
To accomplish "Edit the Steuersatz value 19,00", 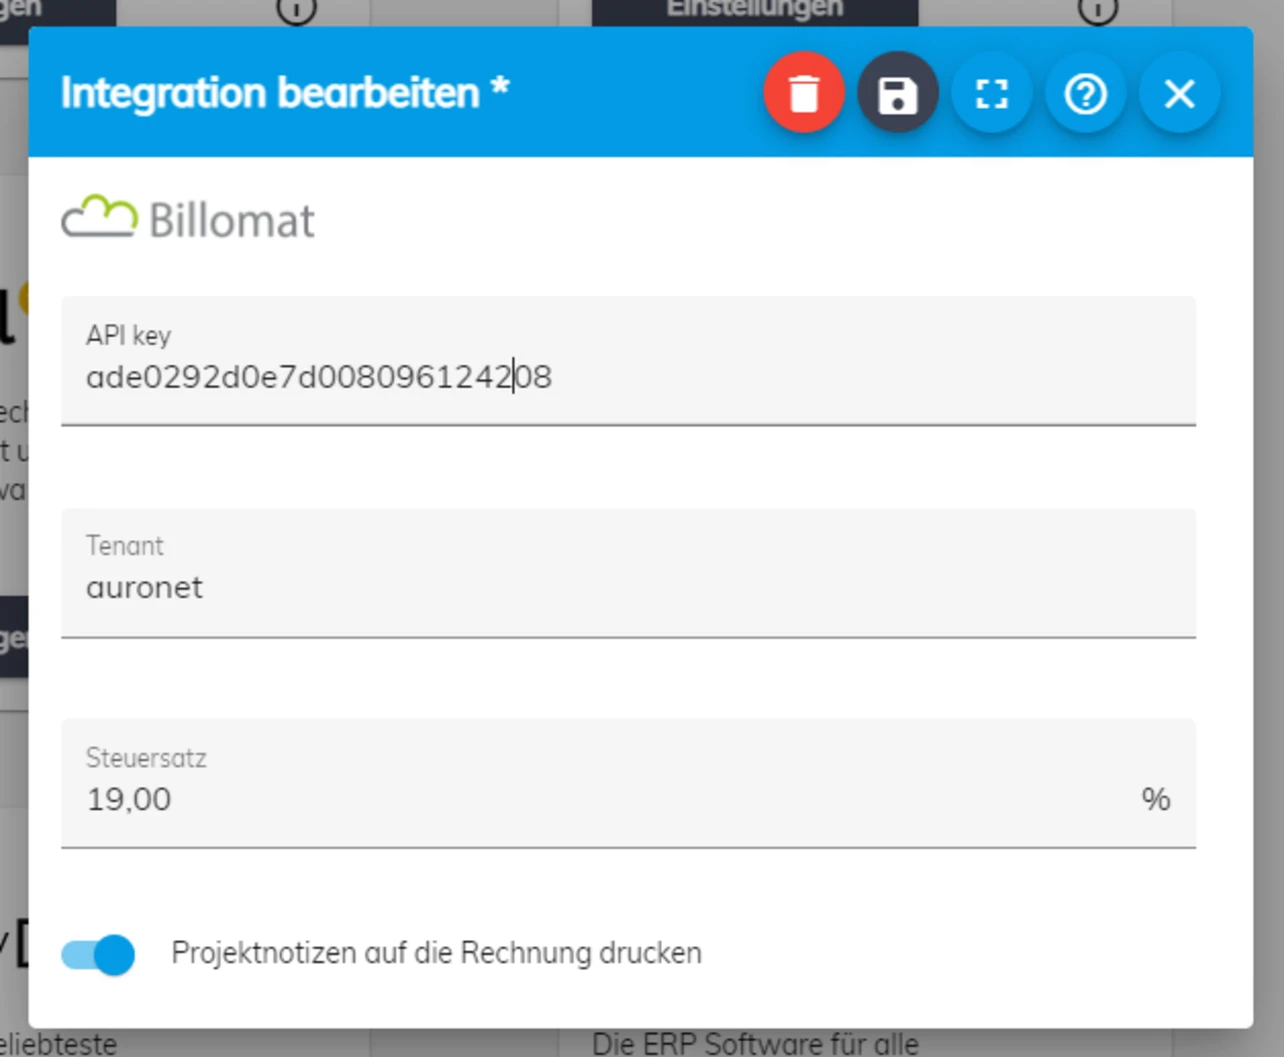I will click(x=628, y=784).
